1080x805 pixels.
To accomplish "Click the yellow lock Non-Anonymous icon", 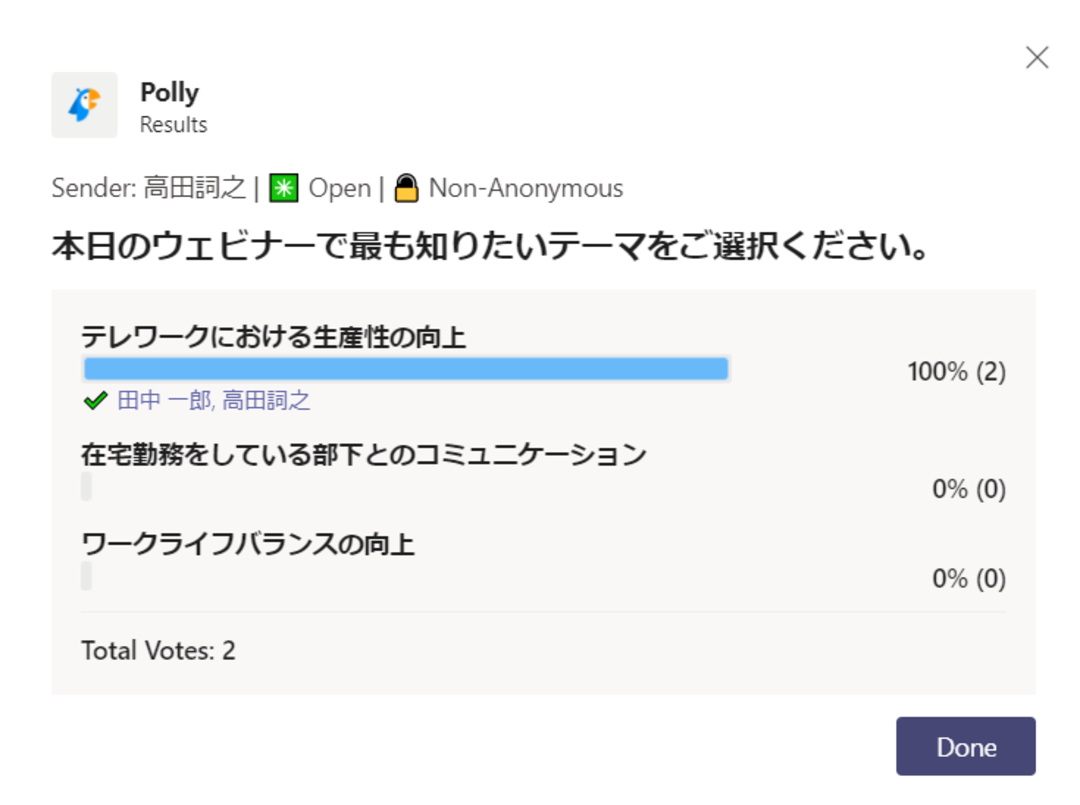I will coord(406,188).
